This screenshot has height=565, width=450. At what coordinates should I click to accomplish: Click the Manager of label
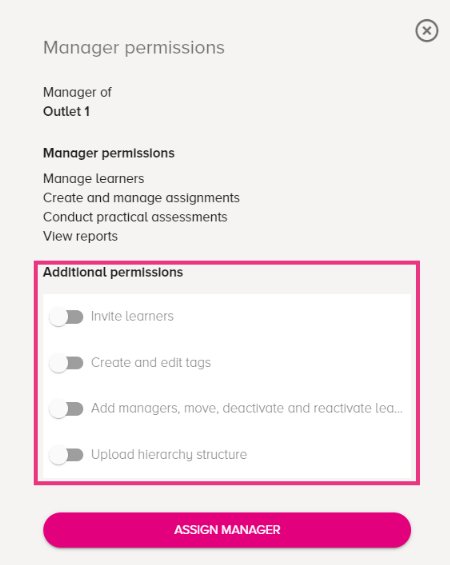point(77,92)
